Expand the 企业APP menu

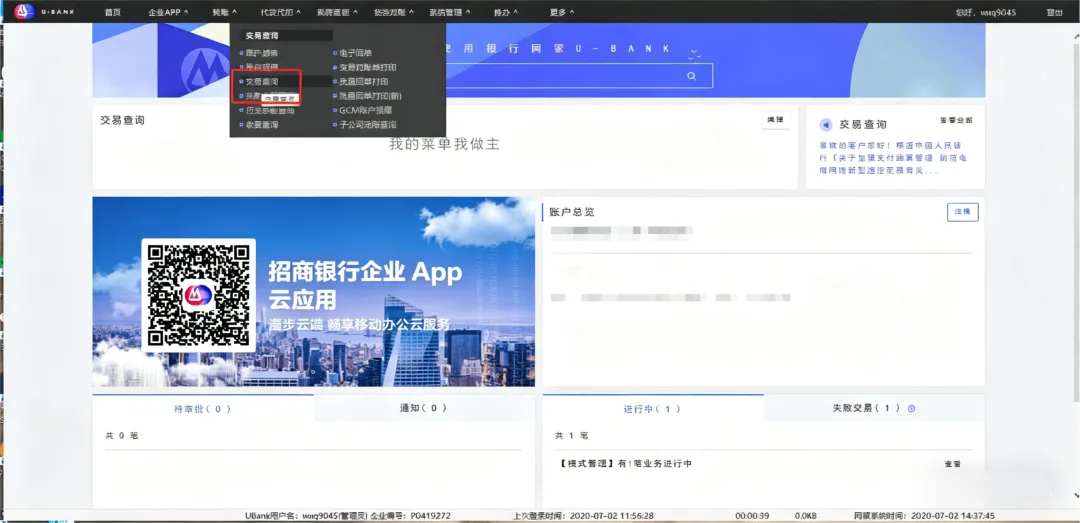tap(168, 12)
